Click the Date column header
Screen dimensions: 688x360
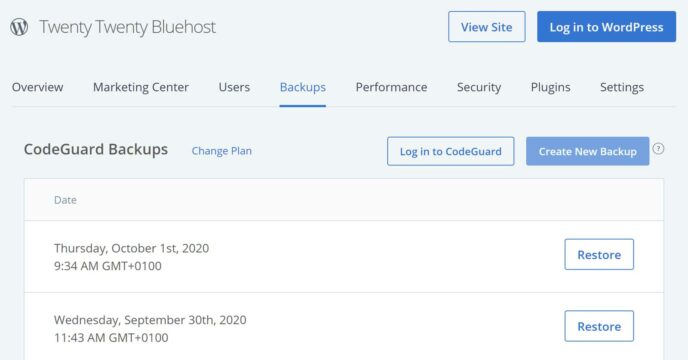click(65, 200)
